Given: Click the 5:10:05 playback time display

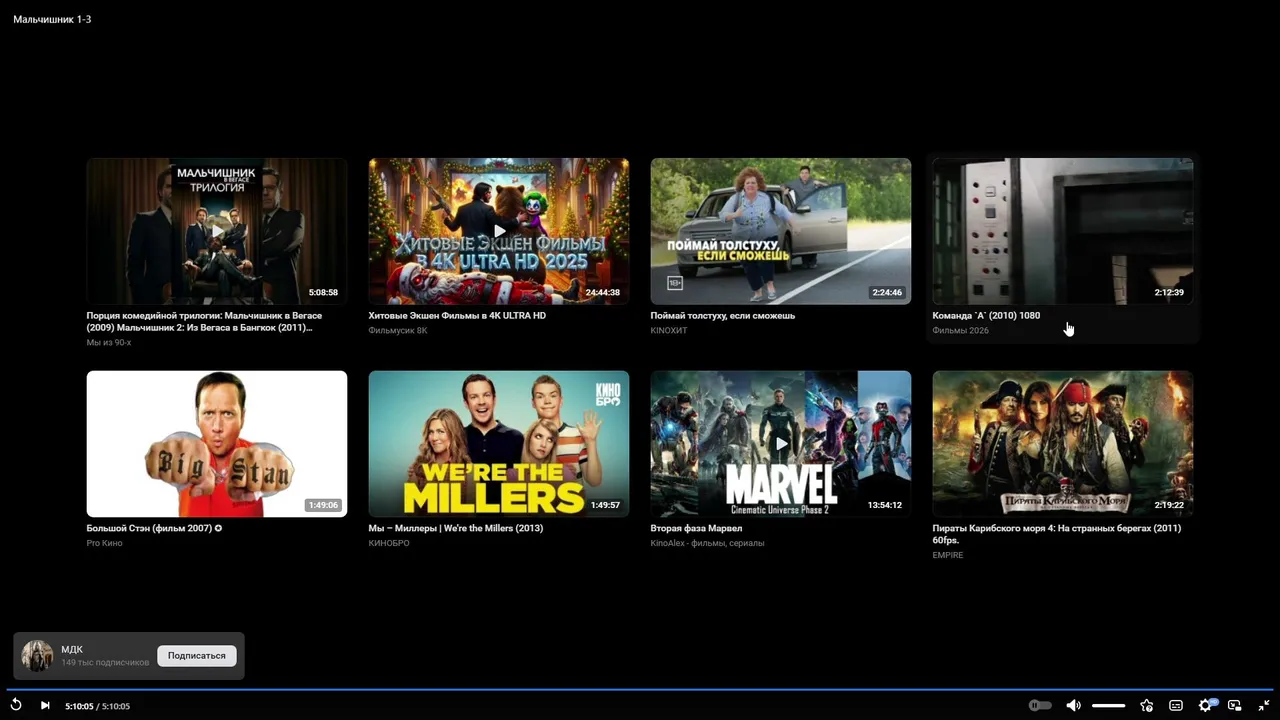Looking at the screenshot, I should click(x=98, y=706).
